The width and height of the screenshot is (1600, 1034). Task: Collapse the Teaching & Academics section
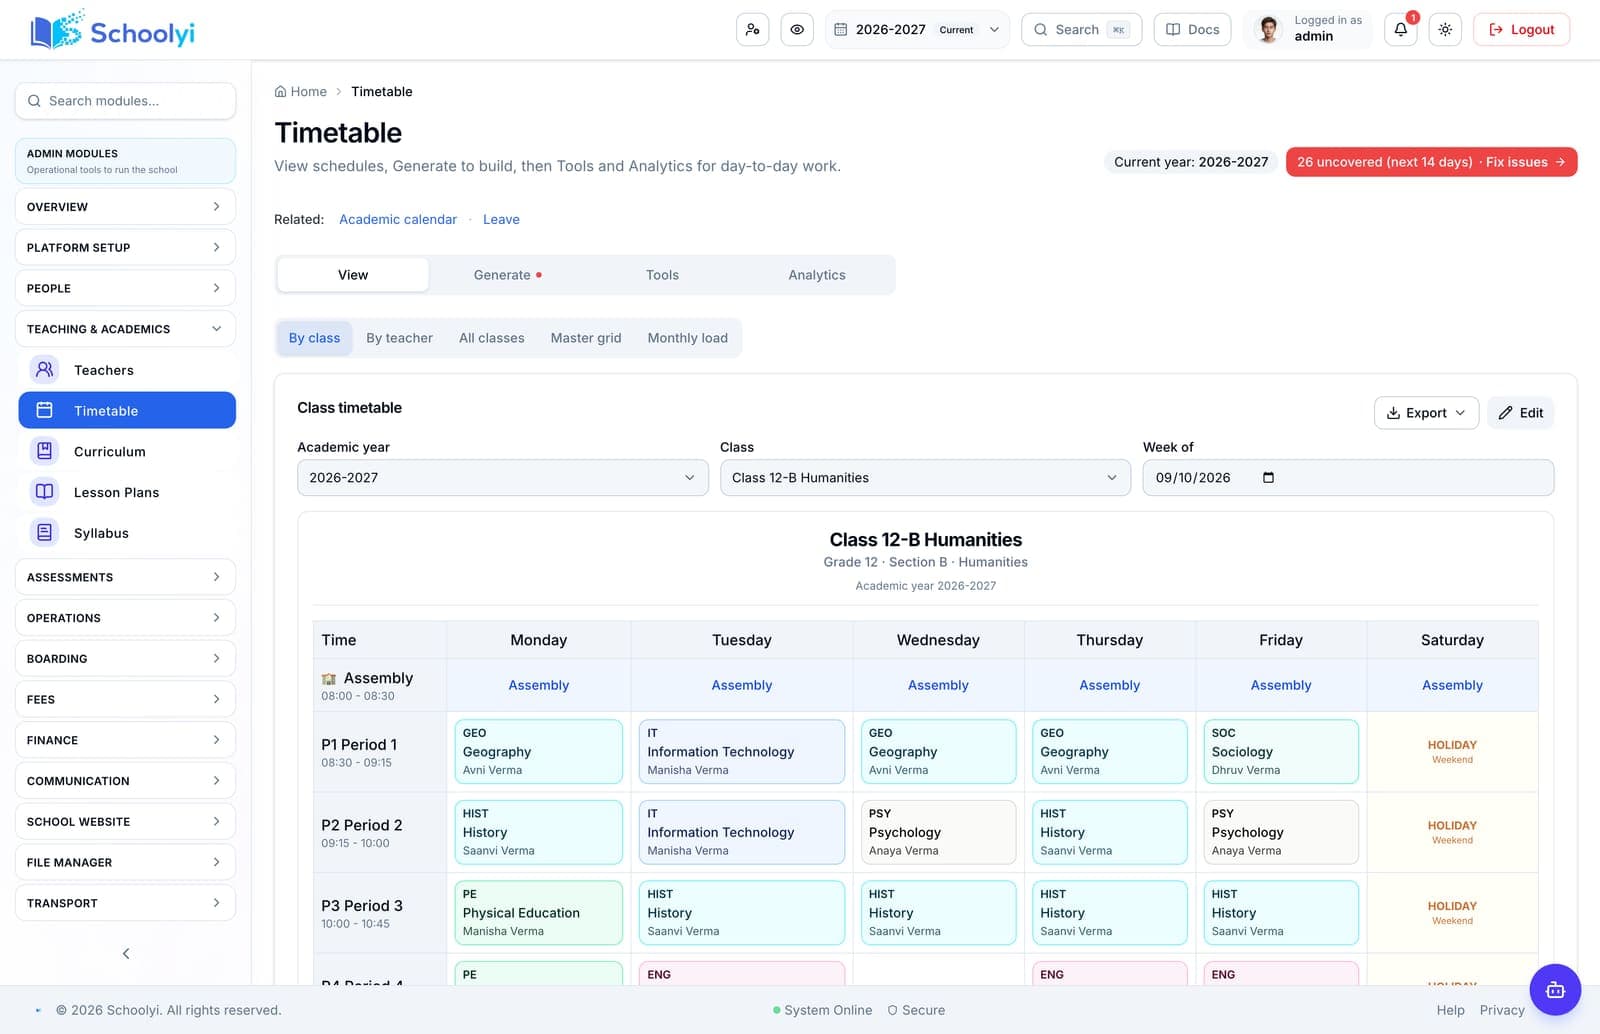point(125,329)
